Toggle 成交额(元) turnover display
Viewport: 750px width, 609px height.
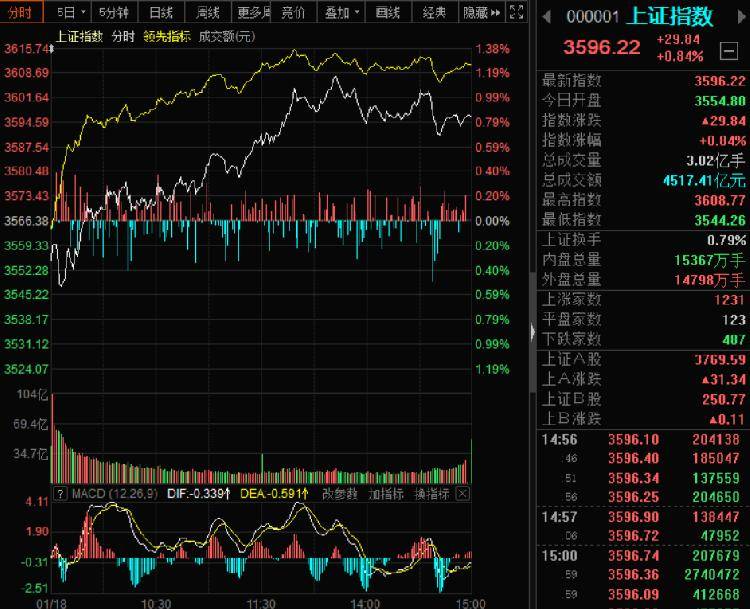(x=227, y=36)
